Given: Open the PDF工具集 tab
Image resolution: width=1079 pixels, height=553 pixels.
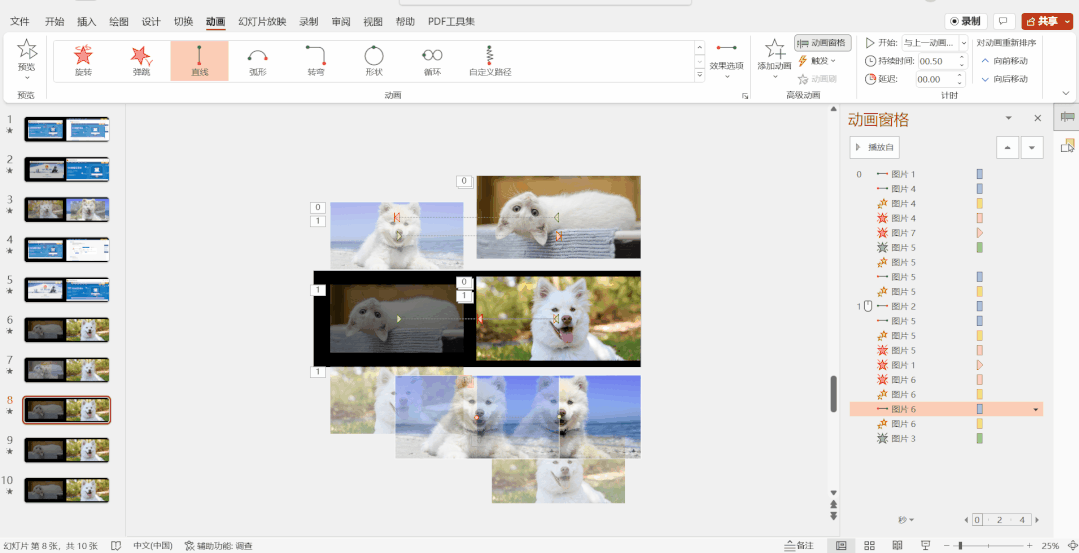Looking at the screenshot, I should point(451,21).
